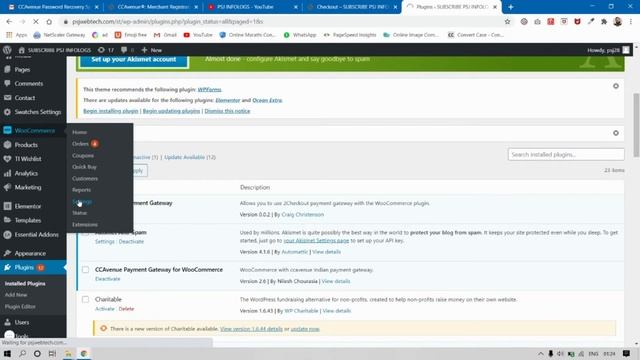
Task: Open the Gmail bookmark
Action: click(165, 35)
